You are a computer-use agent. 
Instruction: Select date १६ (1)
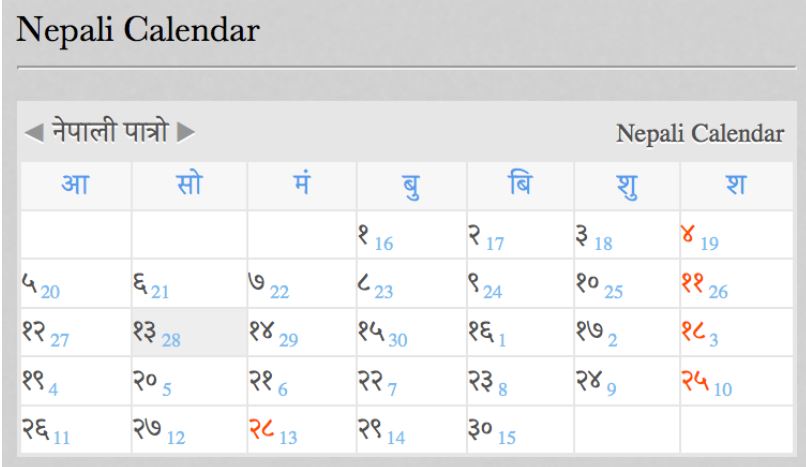tap(520, 332)
